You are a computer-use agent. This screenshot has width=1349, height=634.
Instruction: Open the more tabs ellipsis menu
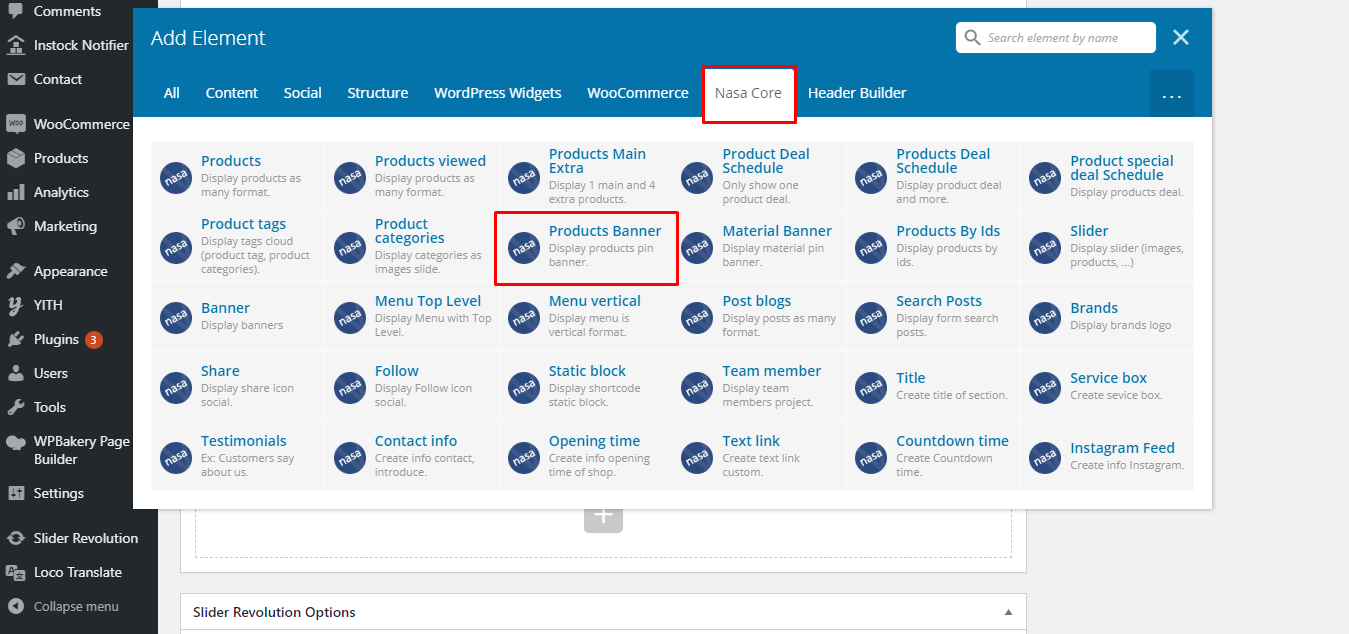(1172, 93)
